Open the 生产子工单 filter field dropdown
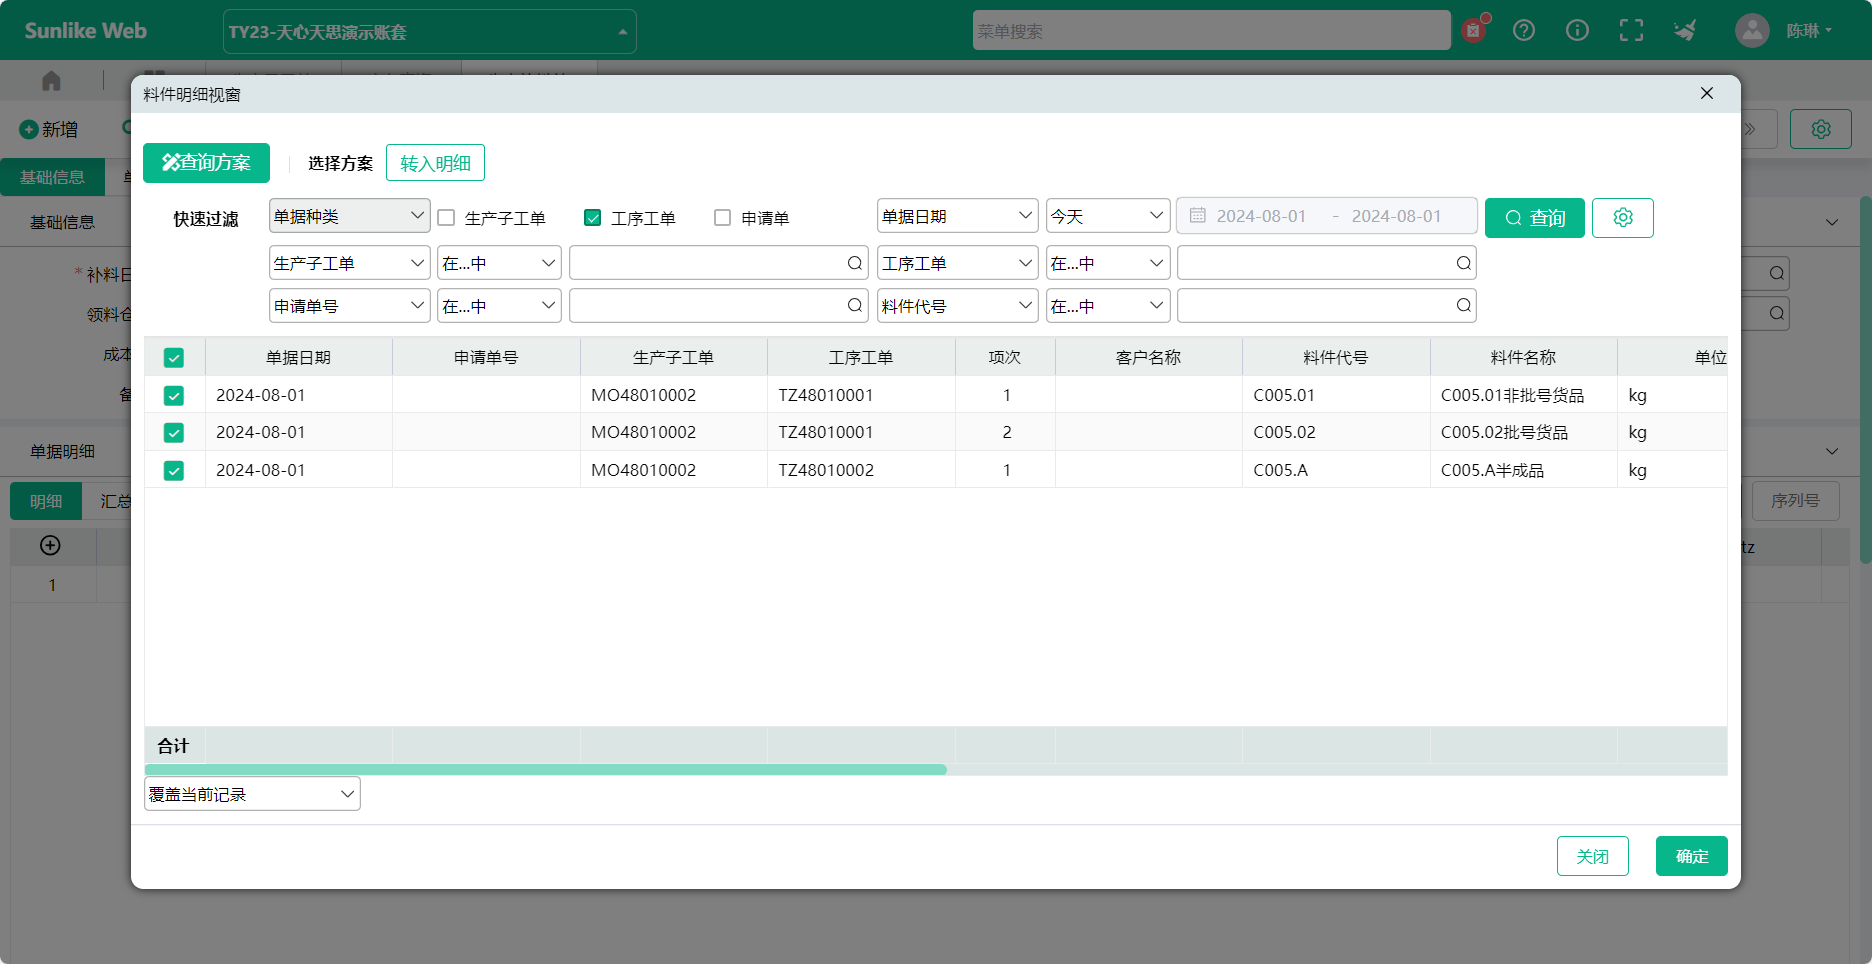 click(x=349, y=263)
